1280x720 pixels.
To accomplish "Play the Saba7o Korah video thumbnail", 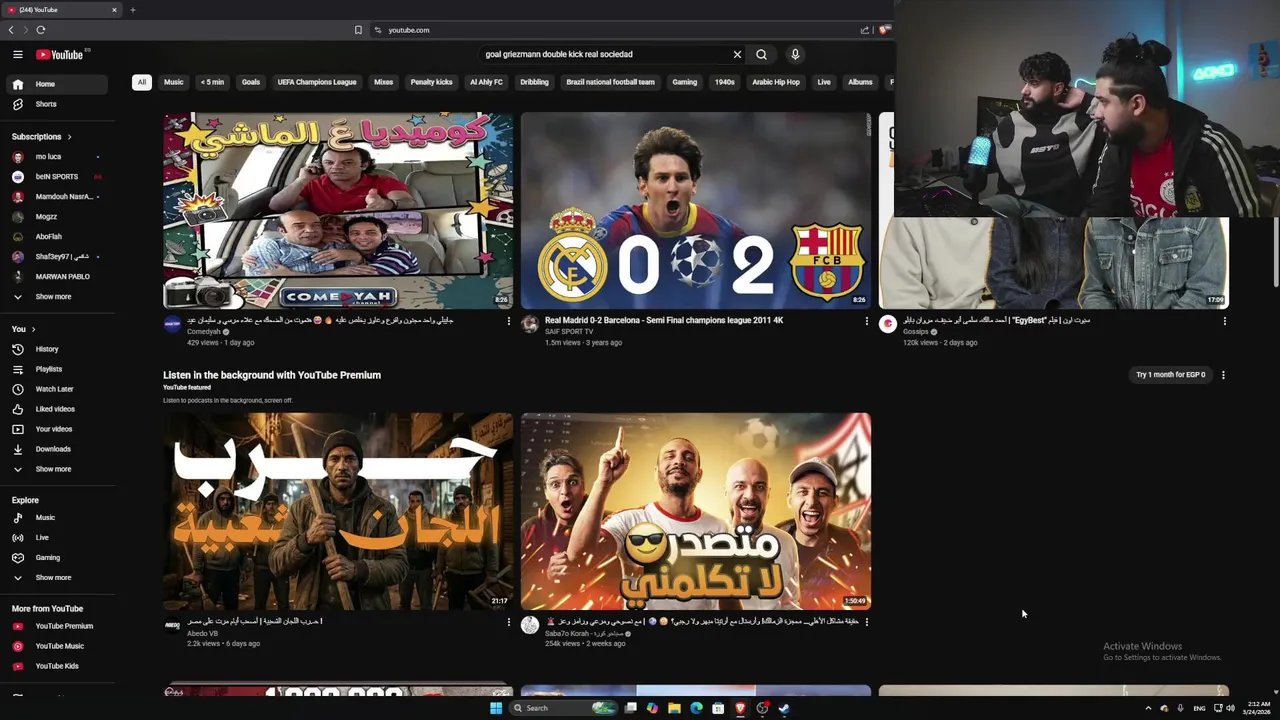I will tap(696, 511).
